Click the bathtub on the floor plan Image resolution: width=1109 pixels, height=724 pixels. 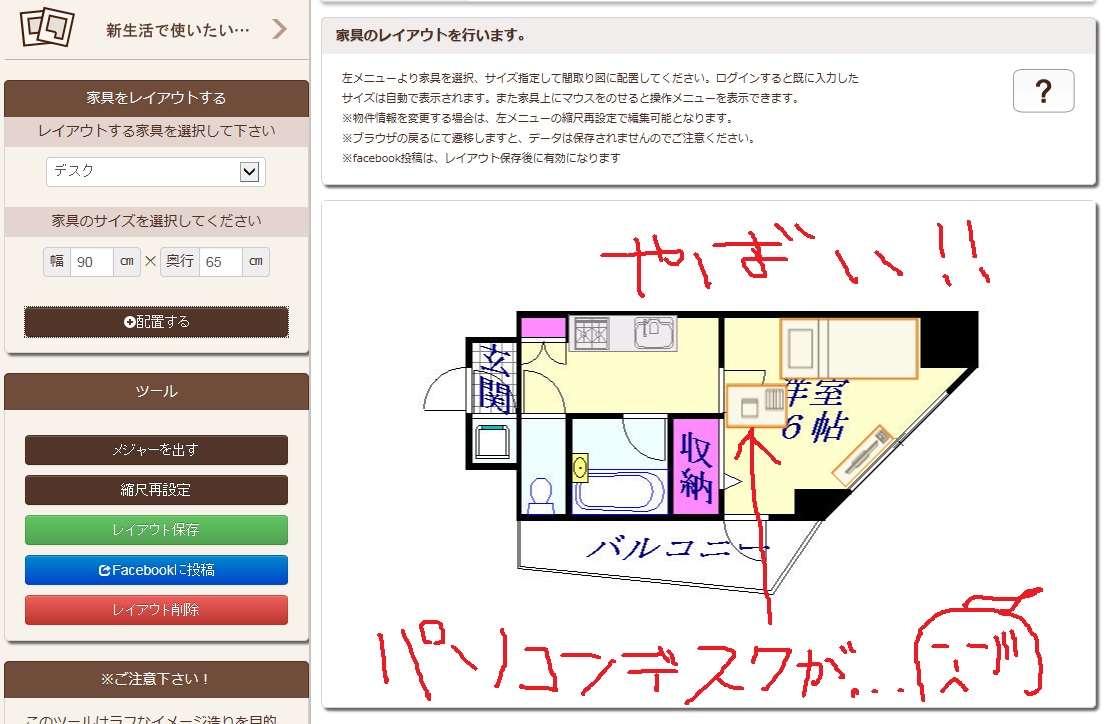[x=620, y=490]
